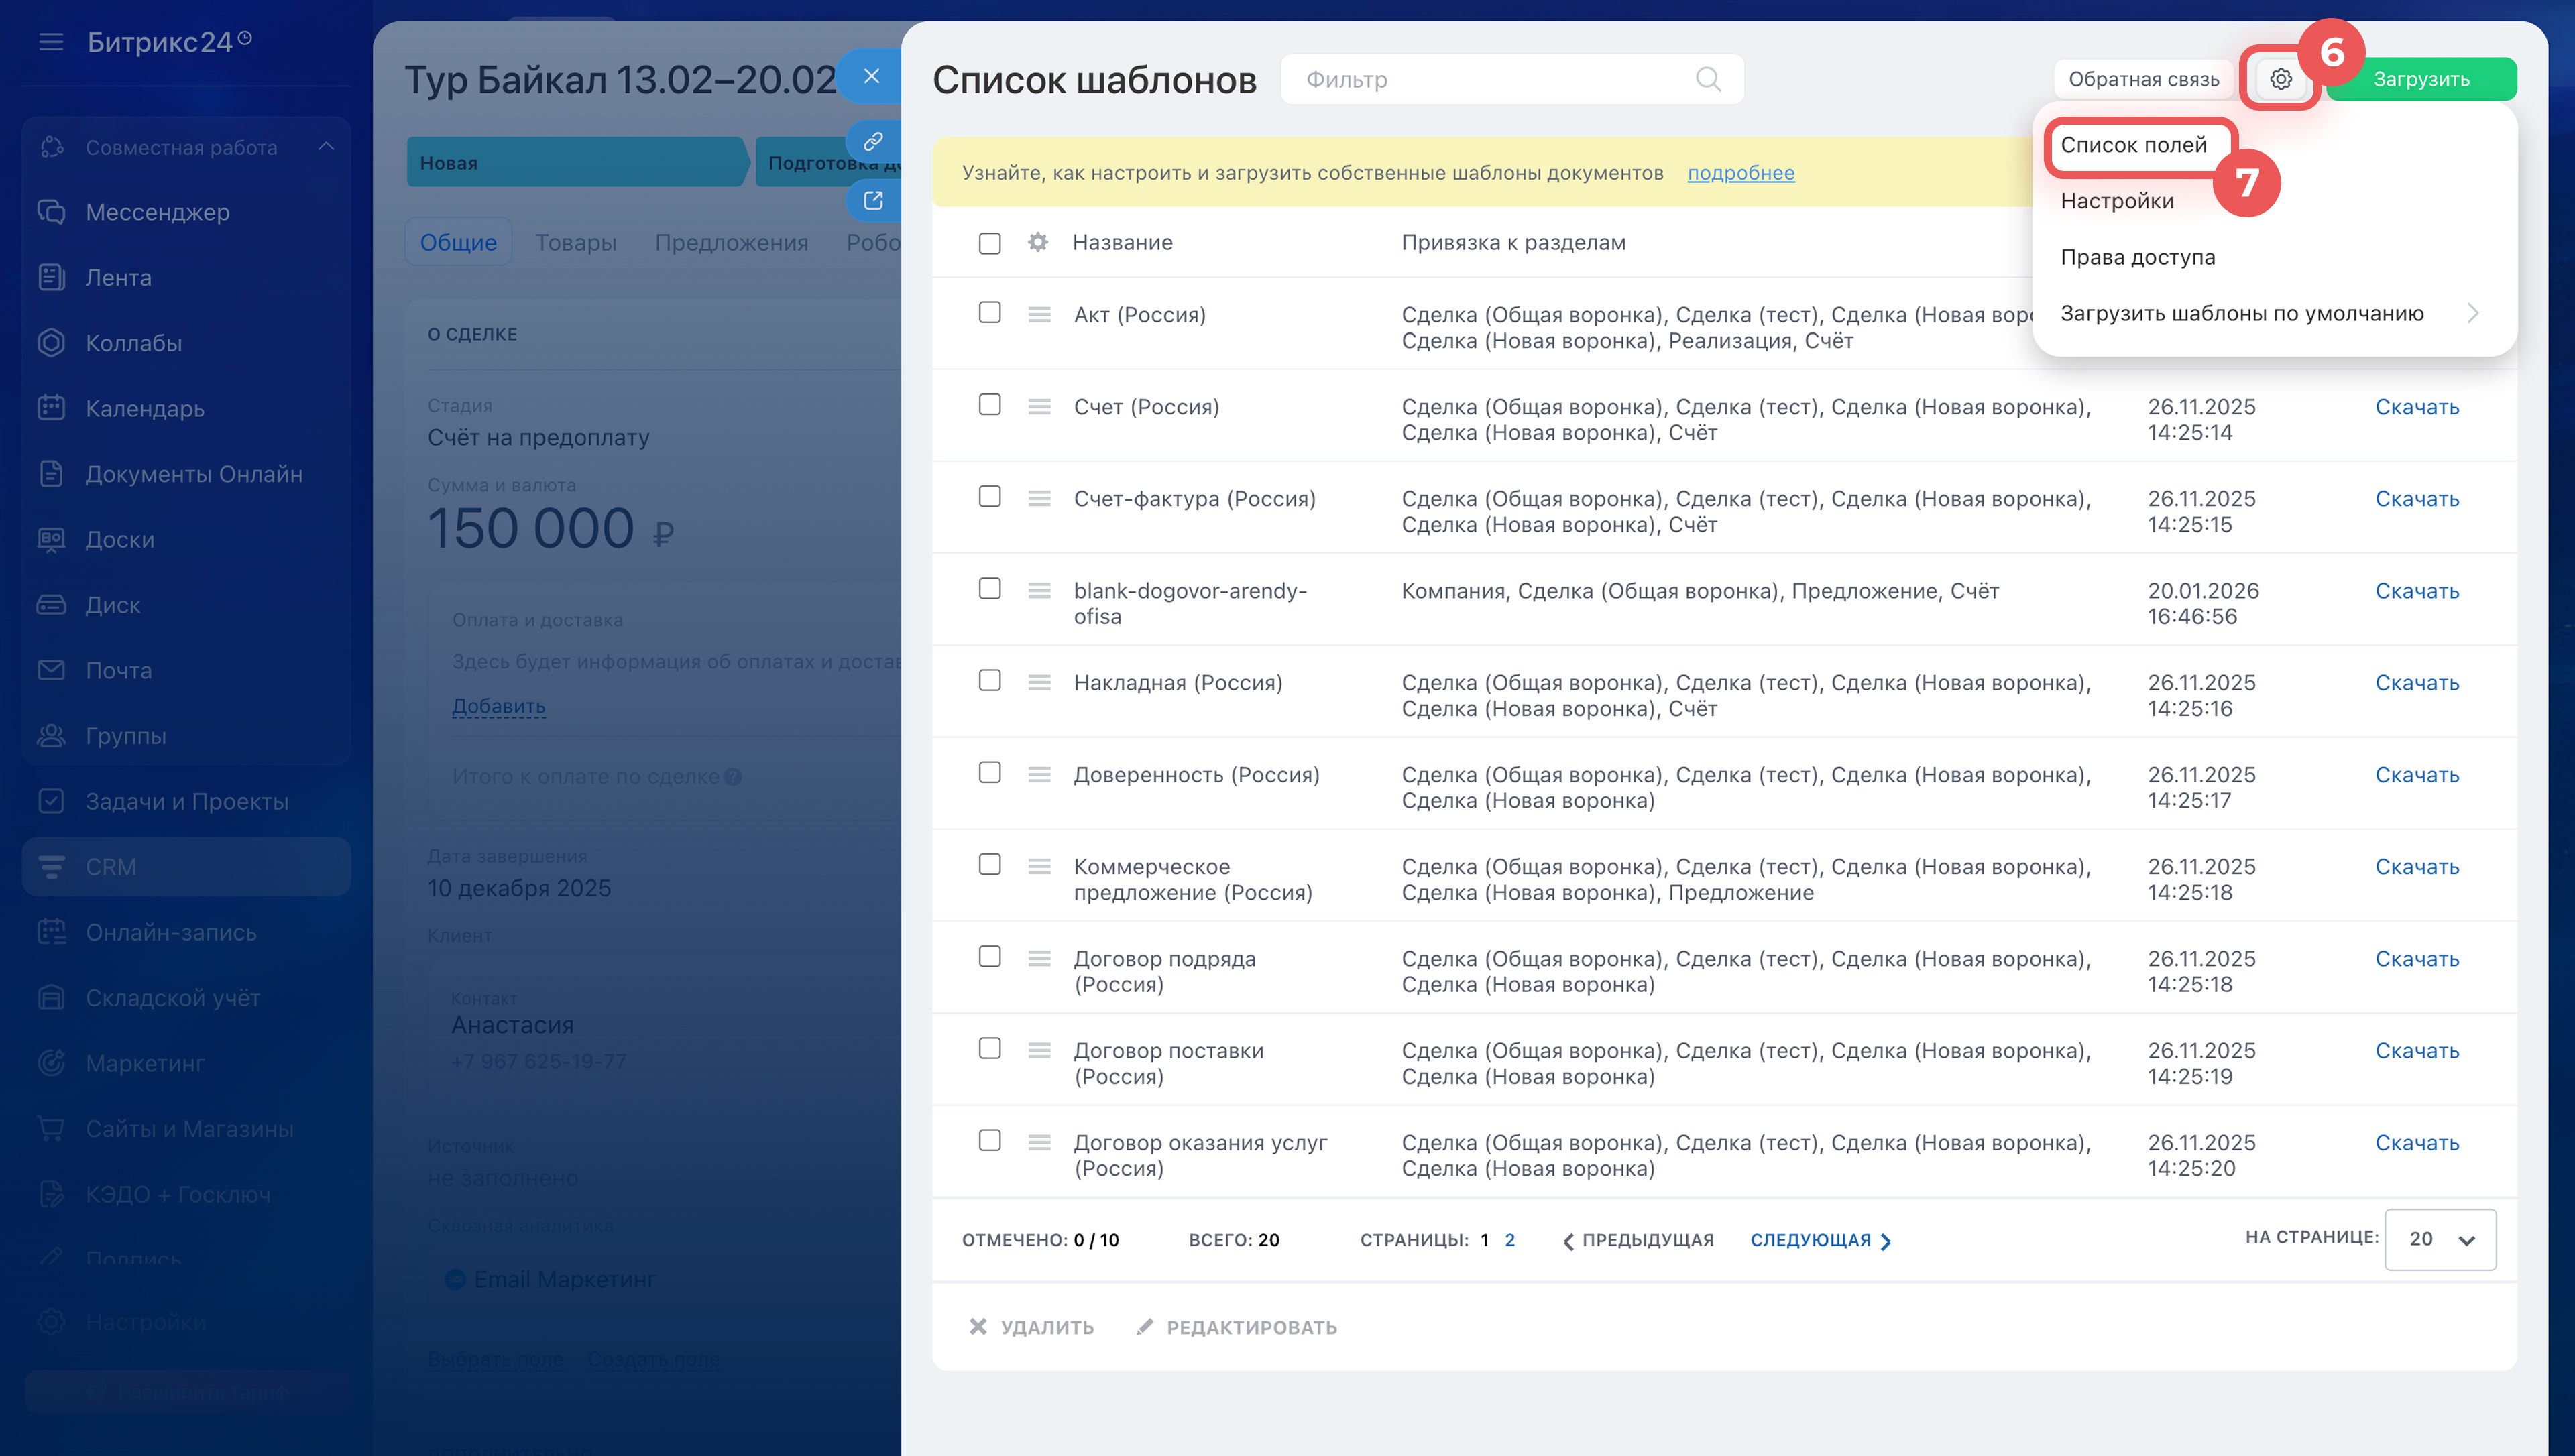Check the box for Счет (Россия) template
The image size is (2575, 1456).
point(989,405)
